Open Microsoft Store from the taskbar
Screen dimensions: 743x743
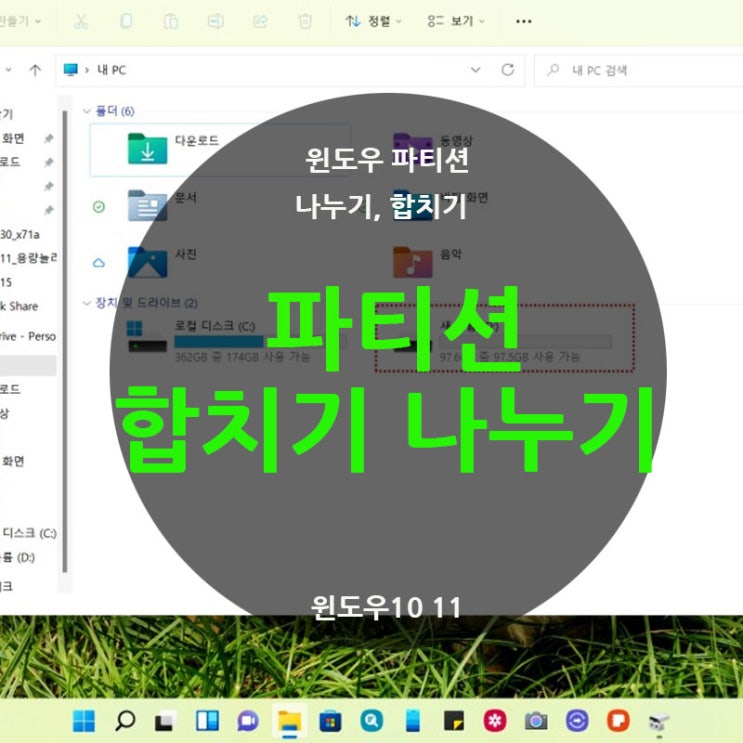(330, 722)
